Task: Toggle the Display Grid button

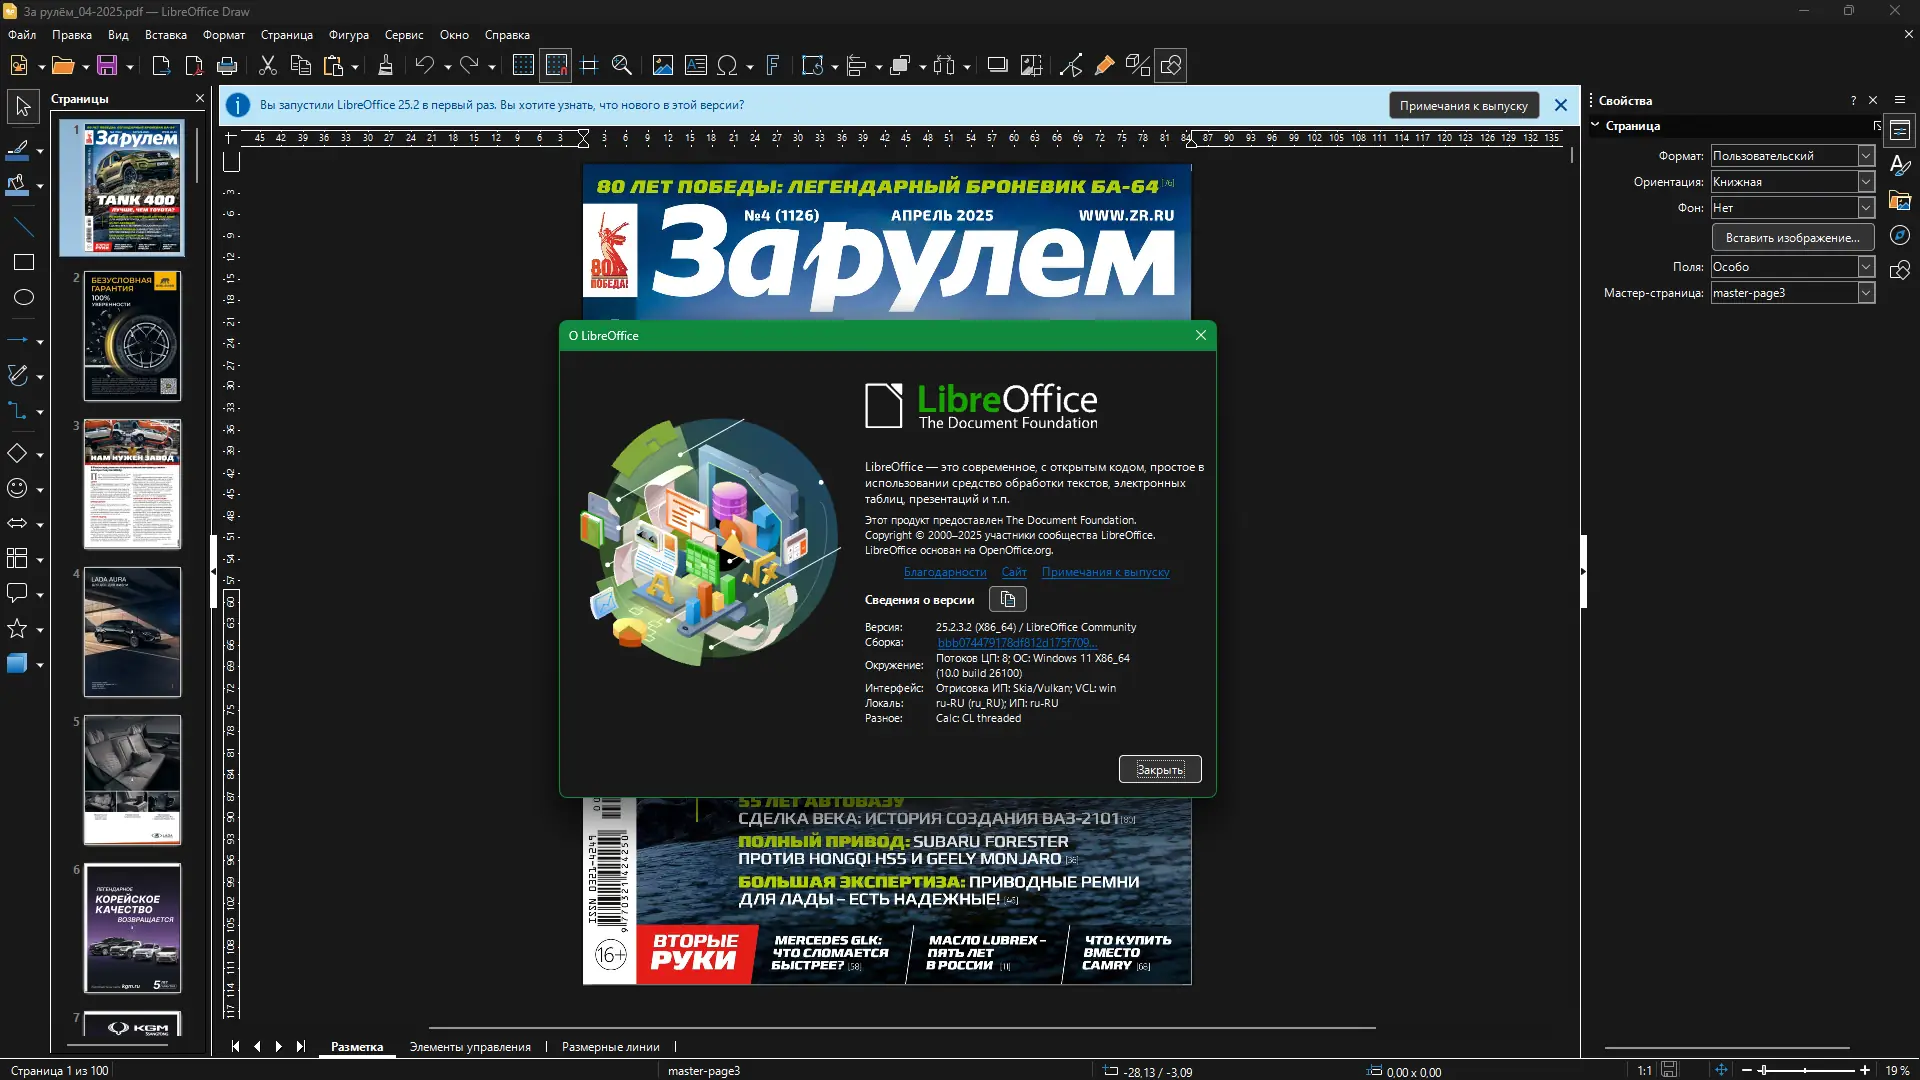Action: [523, 66]
